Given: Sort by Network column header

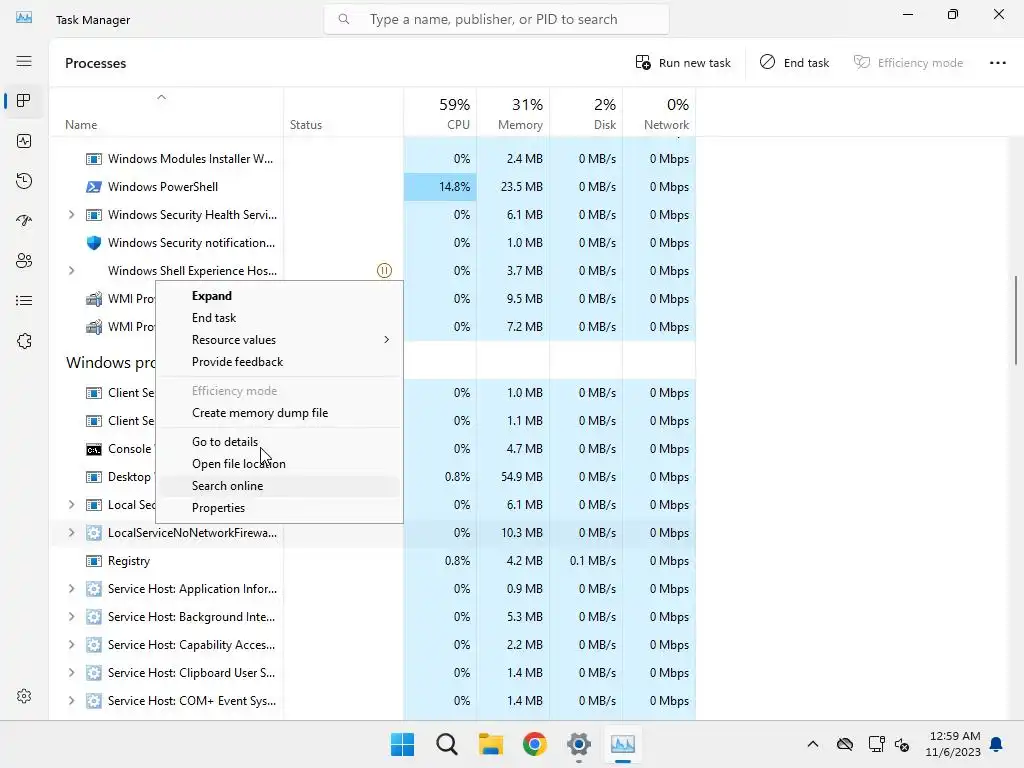Looking at the screenshot, I should [660, 112].
